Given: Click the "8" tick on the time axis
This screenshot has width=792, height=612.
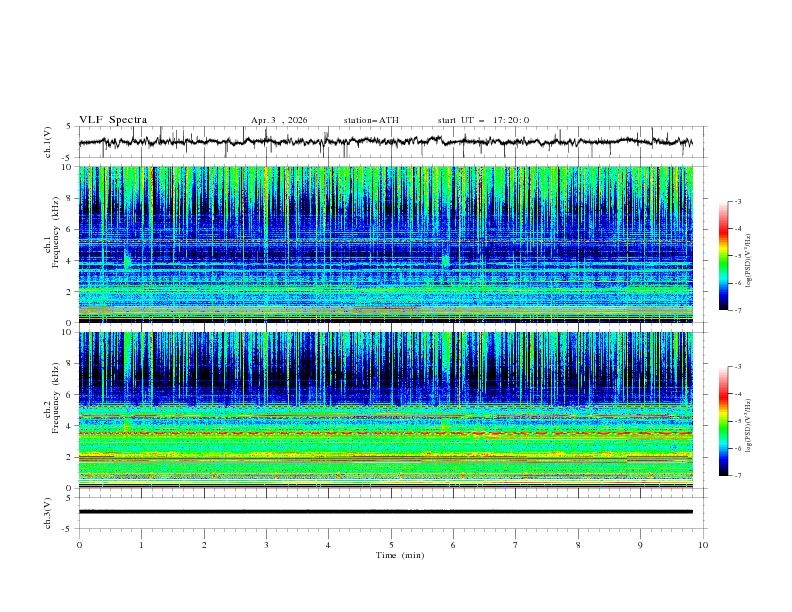Looking at the screenshot, I should coord(578,545).
